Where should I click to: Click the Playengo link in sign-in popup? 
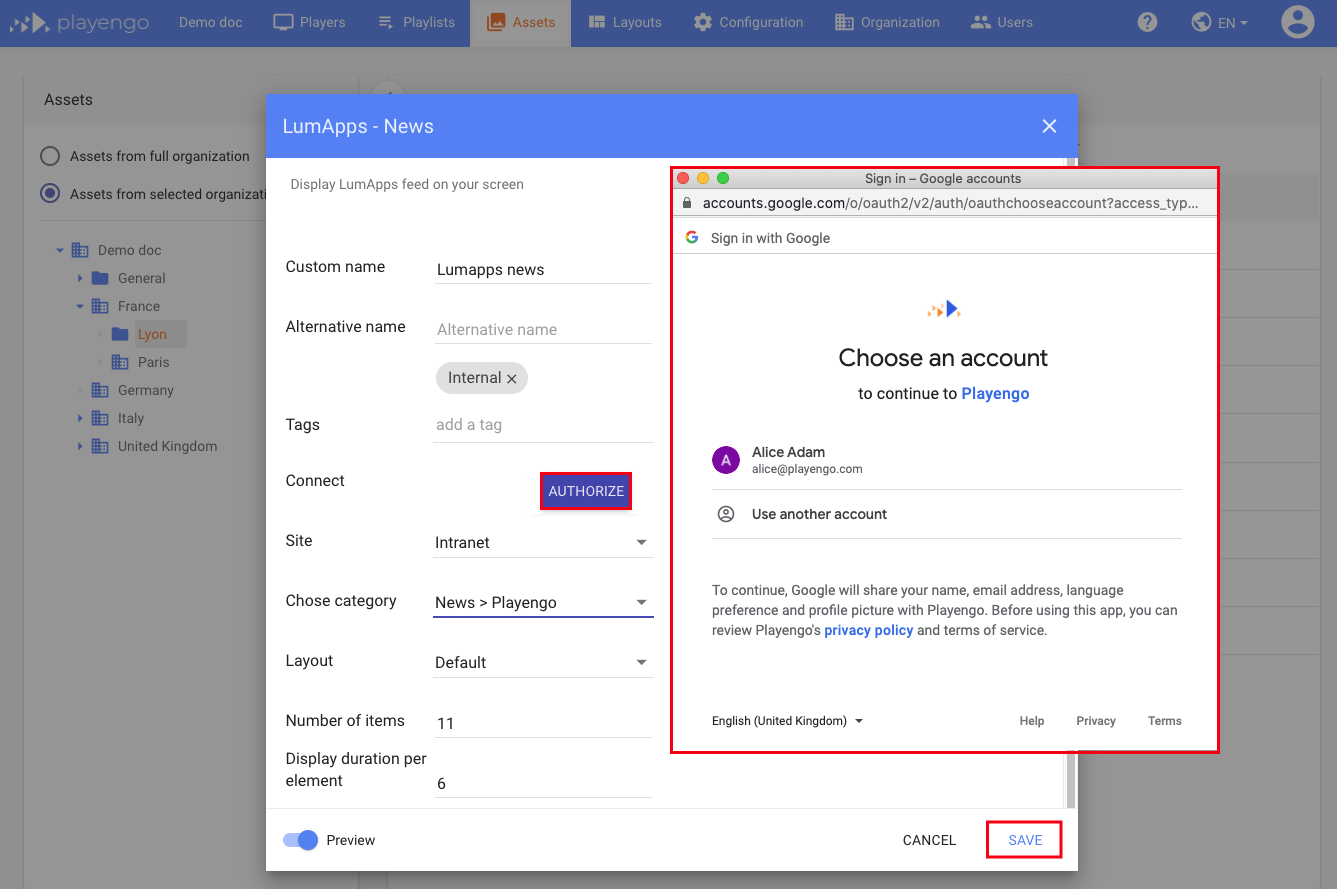(x=995, y=394)
